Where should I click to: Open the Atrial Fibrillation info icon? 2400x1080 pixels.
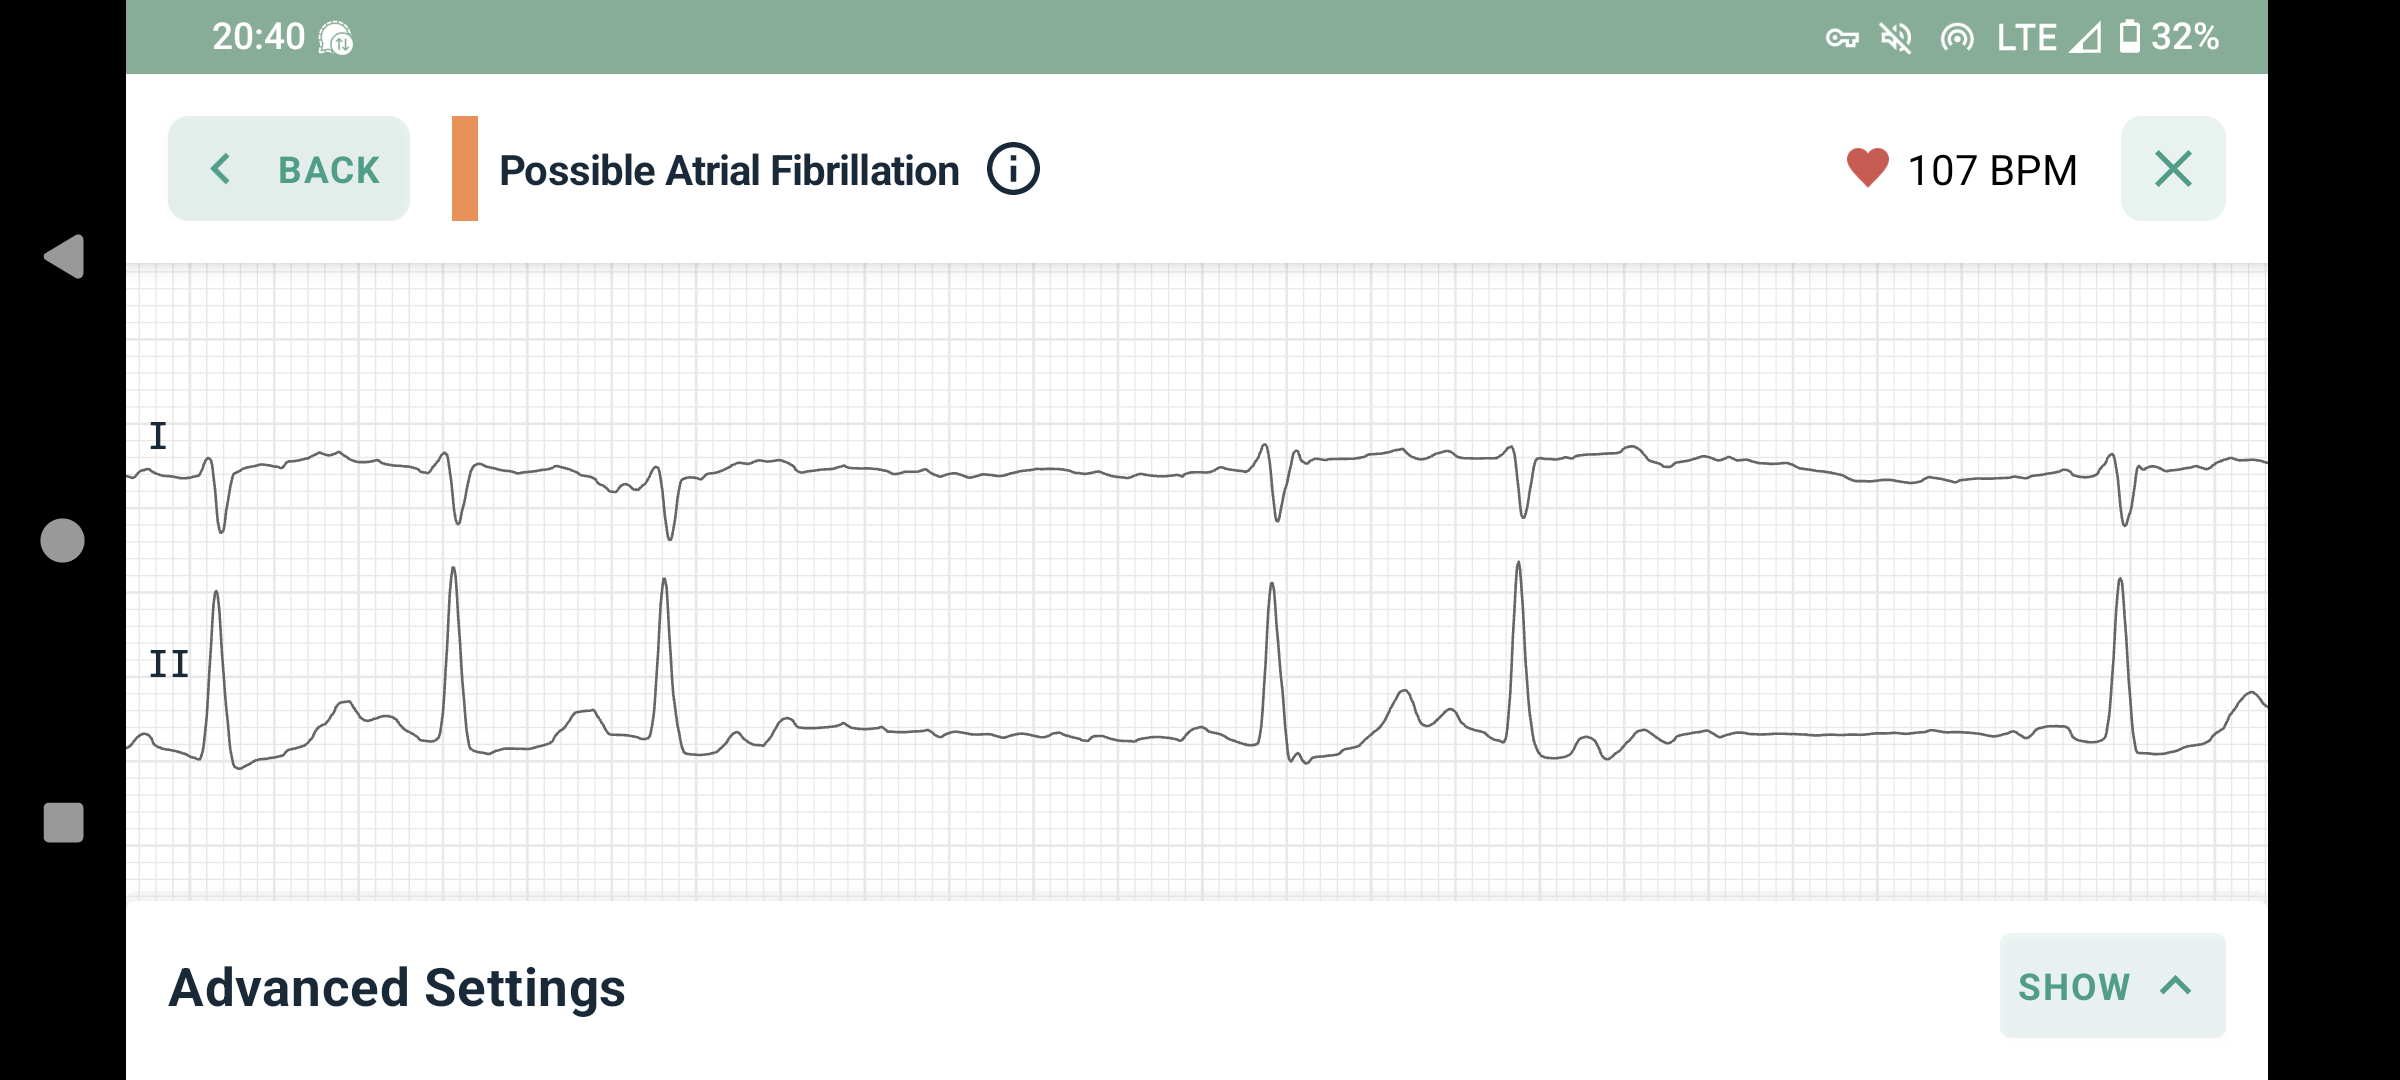click(x=1013, y=169)
